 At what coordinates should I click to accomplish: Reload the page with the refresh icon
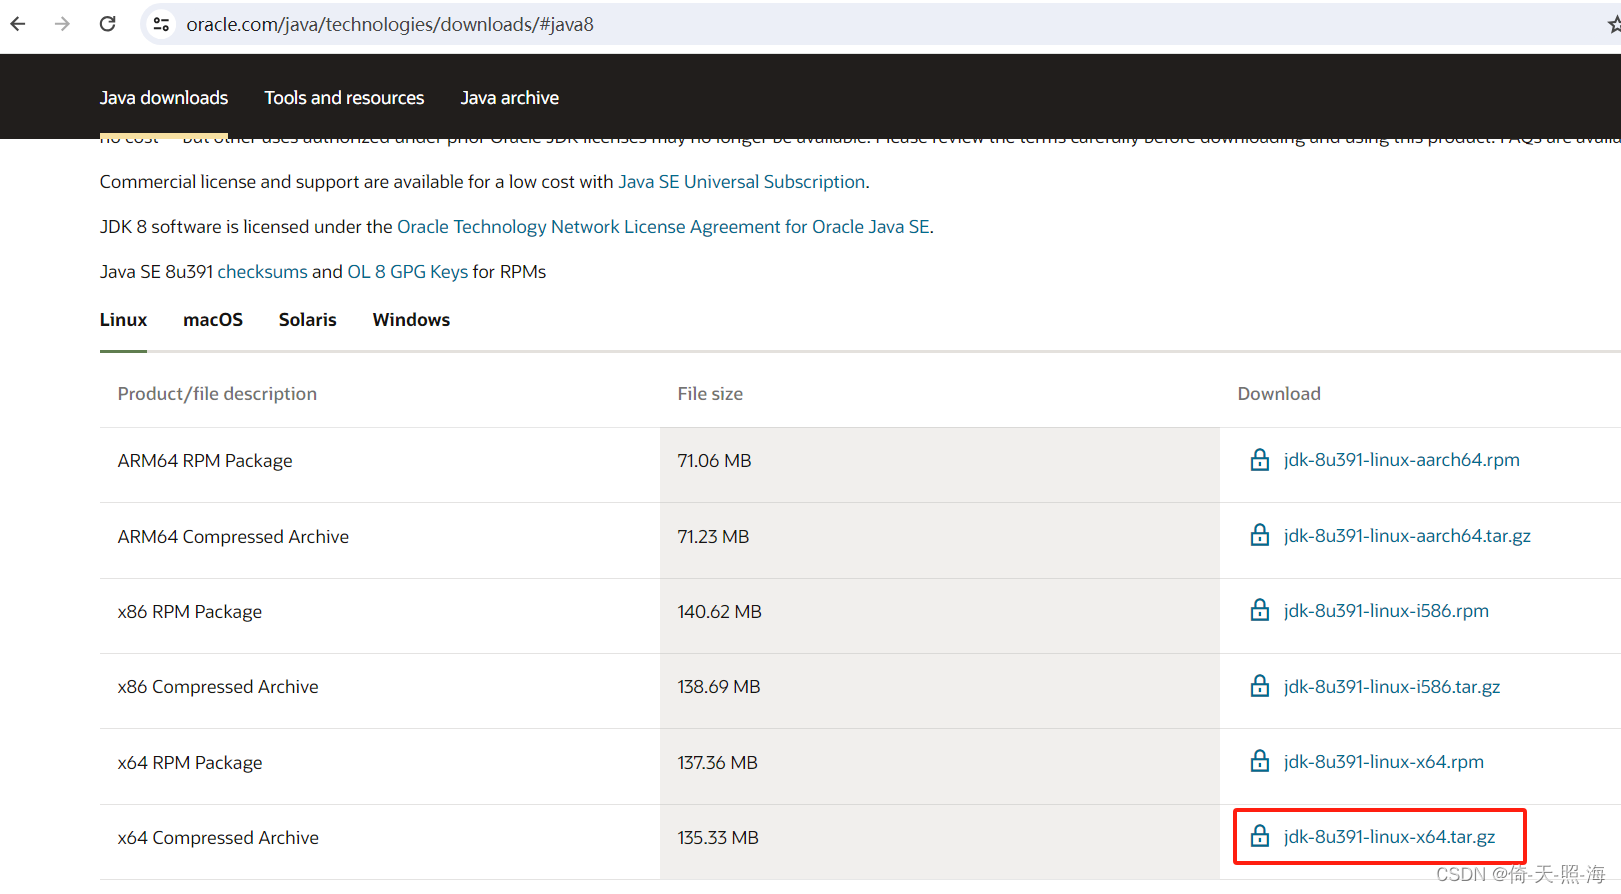108,24
